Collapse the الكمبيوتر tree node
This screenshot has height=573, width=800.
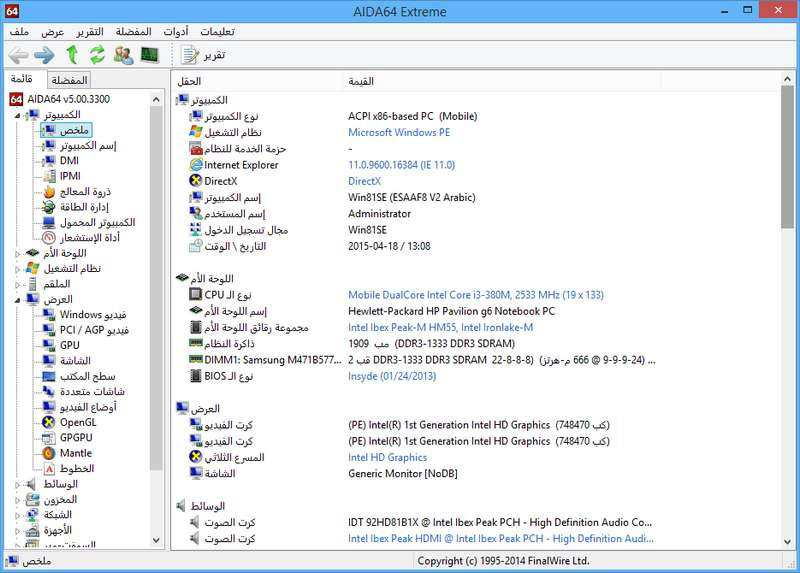click(x=17, y=116)
